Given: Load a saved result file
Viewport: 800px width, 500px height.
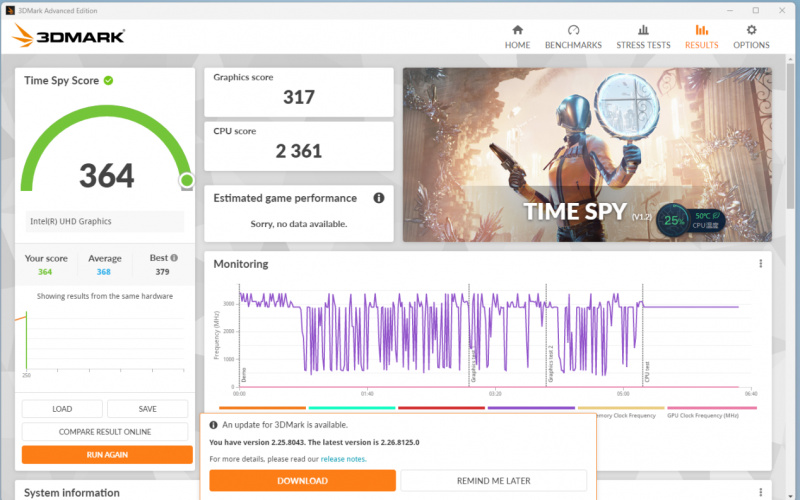Looking at the screenshot, I should [62, 409].
